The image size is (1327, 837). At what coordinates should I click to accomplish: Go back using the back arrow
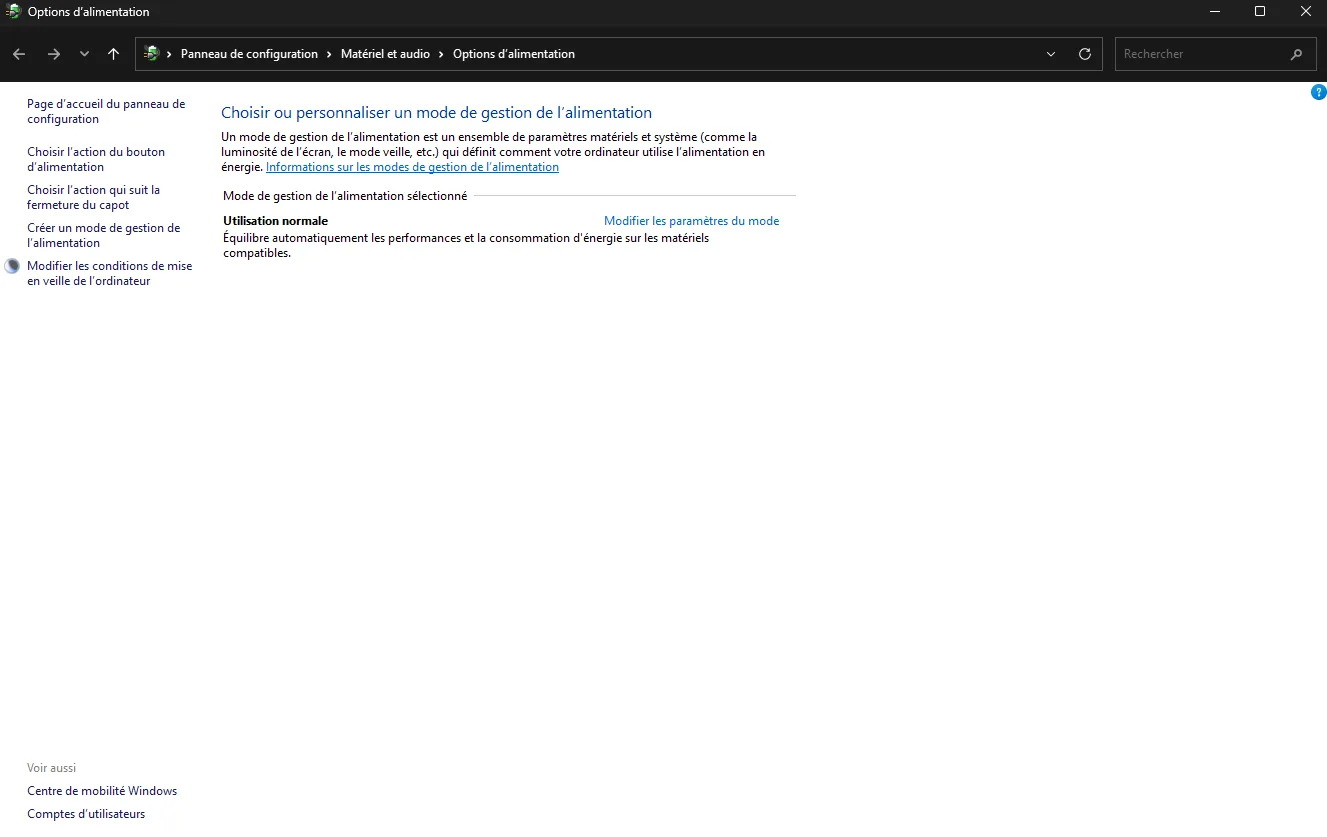[19, 54]
